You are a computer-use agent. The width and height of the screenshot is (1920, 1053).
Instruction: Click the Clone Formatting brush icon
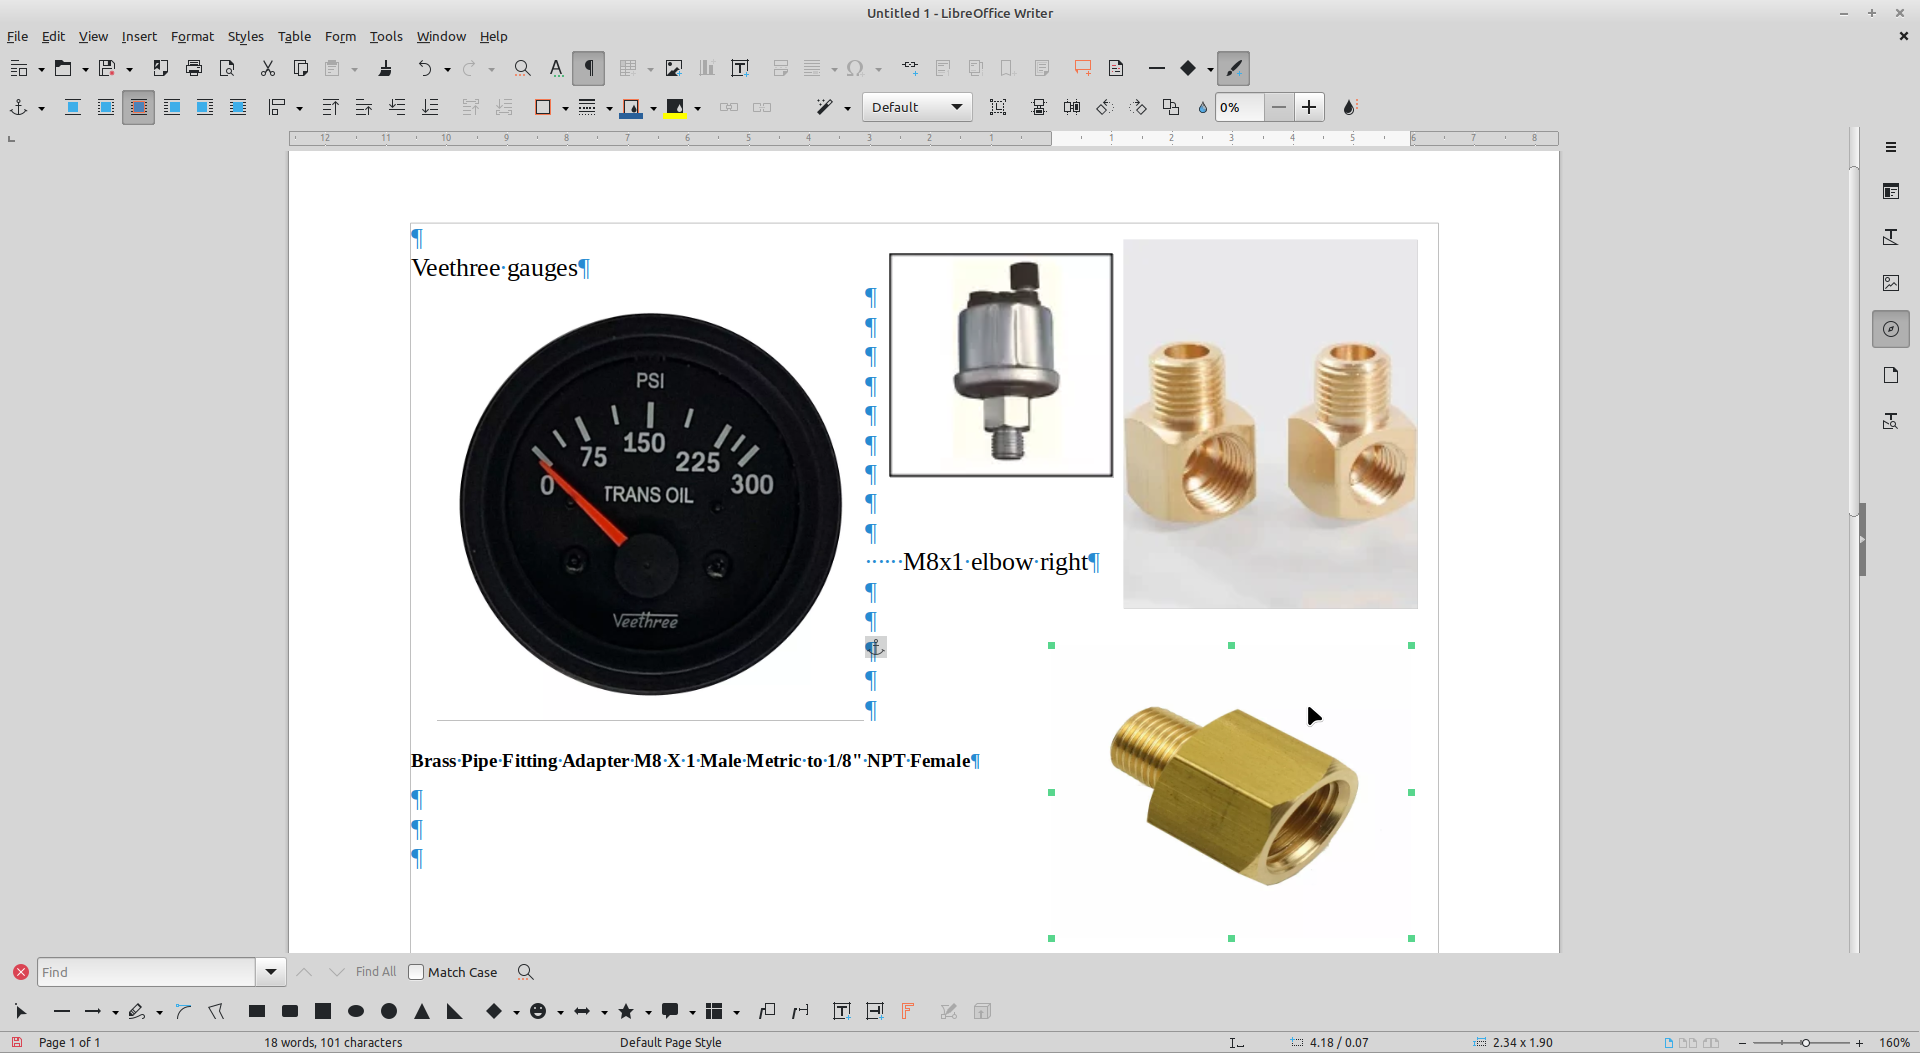pos(385,68)
